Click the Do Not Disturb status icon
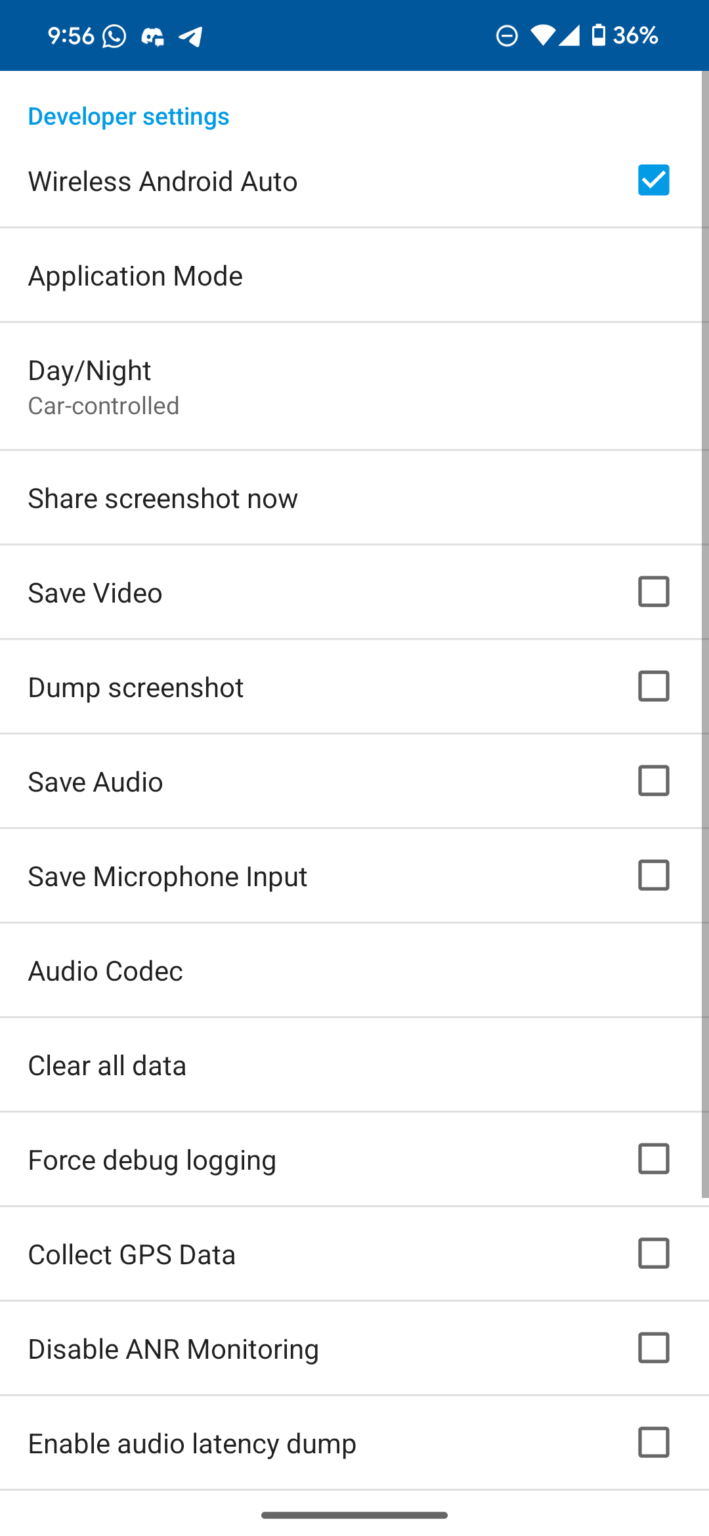Viewport: 709px width, 1536px height. tap(506, 35)
